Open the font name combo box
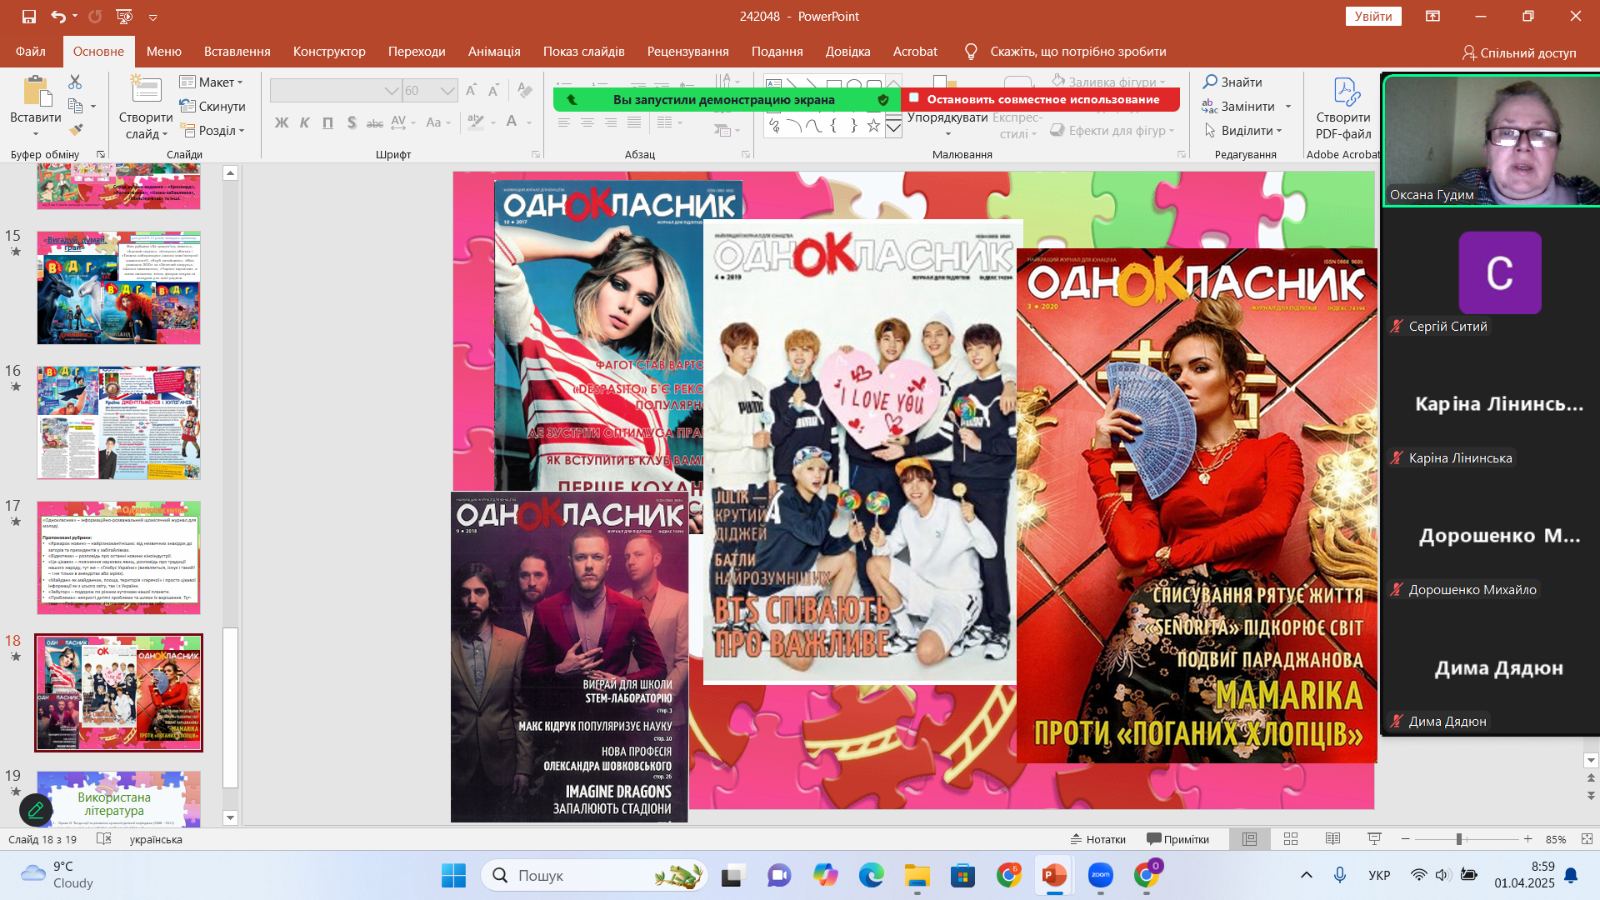The image size is (1600, 900). [x=335, y=90]
